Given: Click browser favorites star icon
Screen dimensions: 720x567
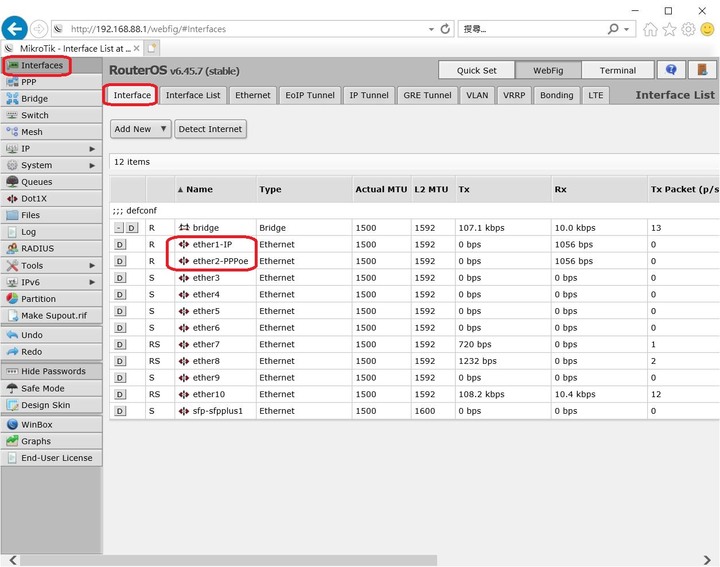Looking at the screenshot, I should [669, 29].
